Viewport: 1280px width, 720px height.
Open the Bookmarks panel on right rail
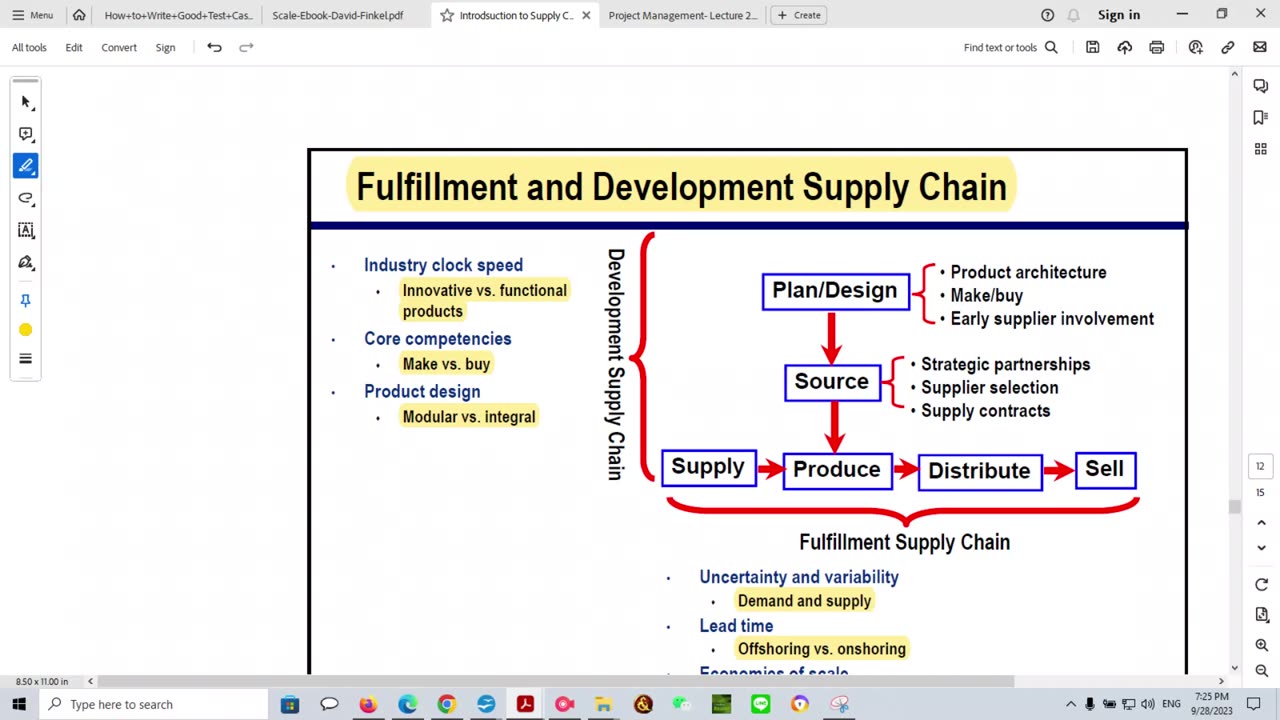point(1261,118)
